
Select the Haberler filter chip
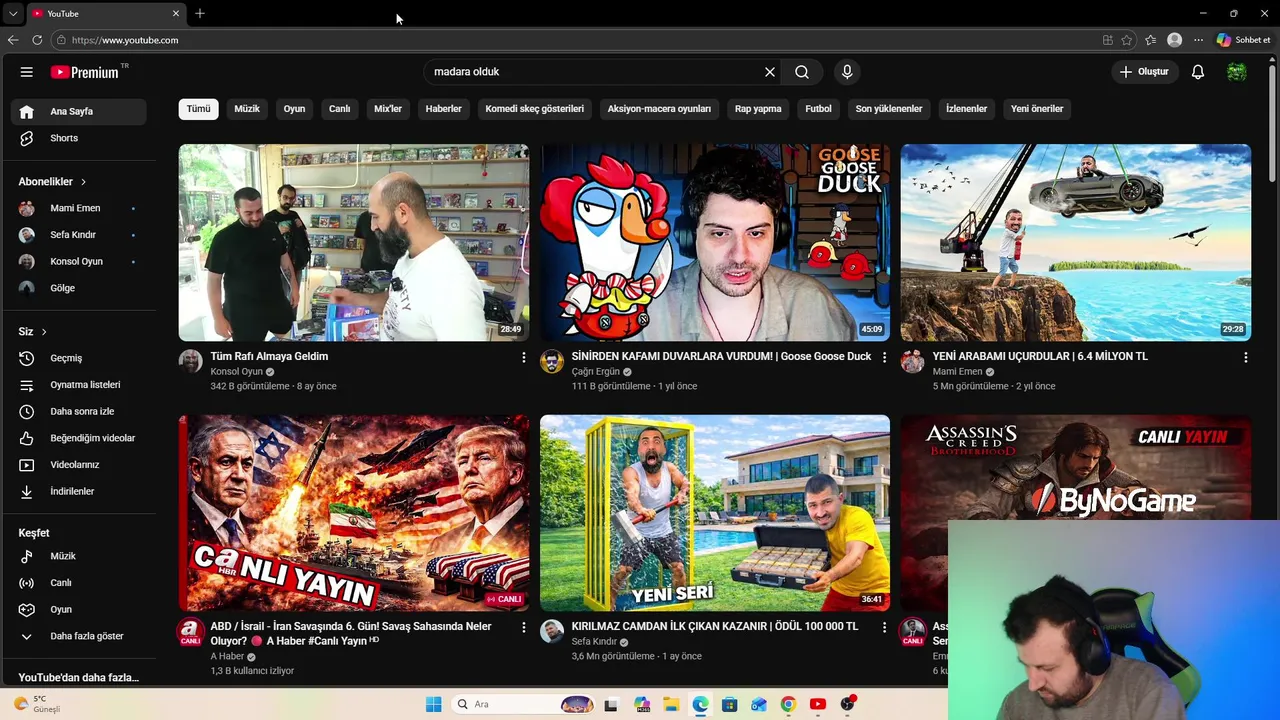(x=444, y=109)
